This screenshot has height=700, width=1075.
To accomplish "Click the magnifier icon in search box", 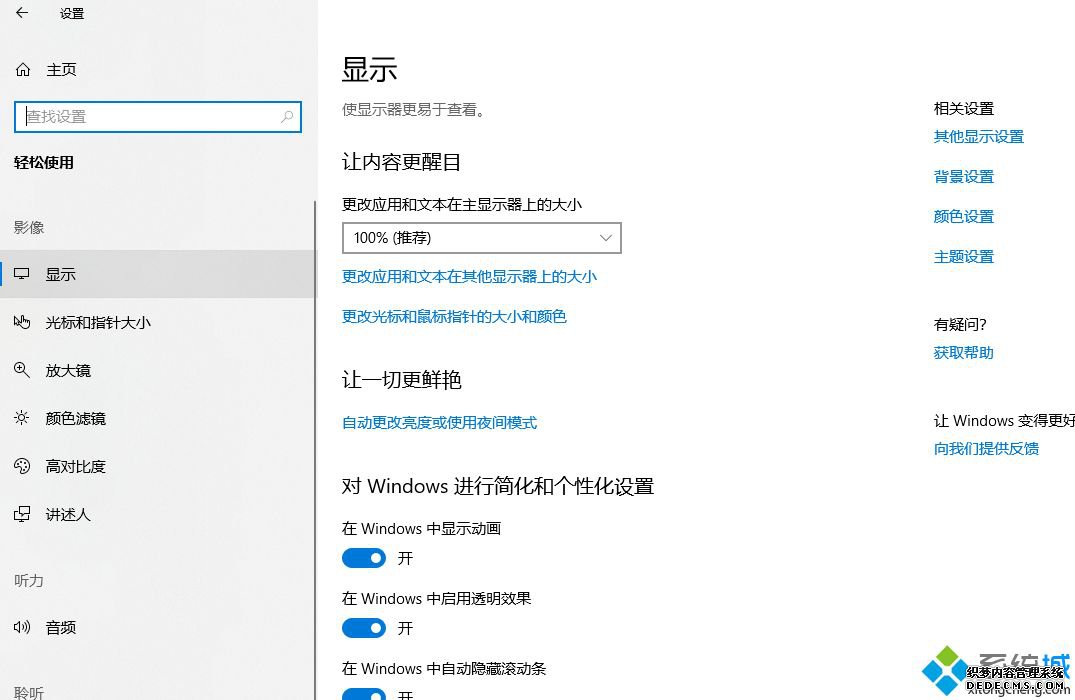I will [x=287, y=117].
